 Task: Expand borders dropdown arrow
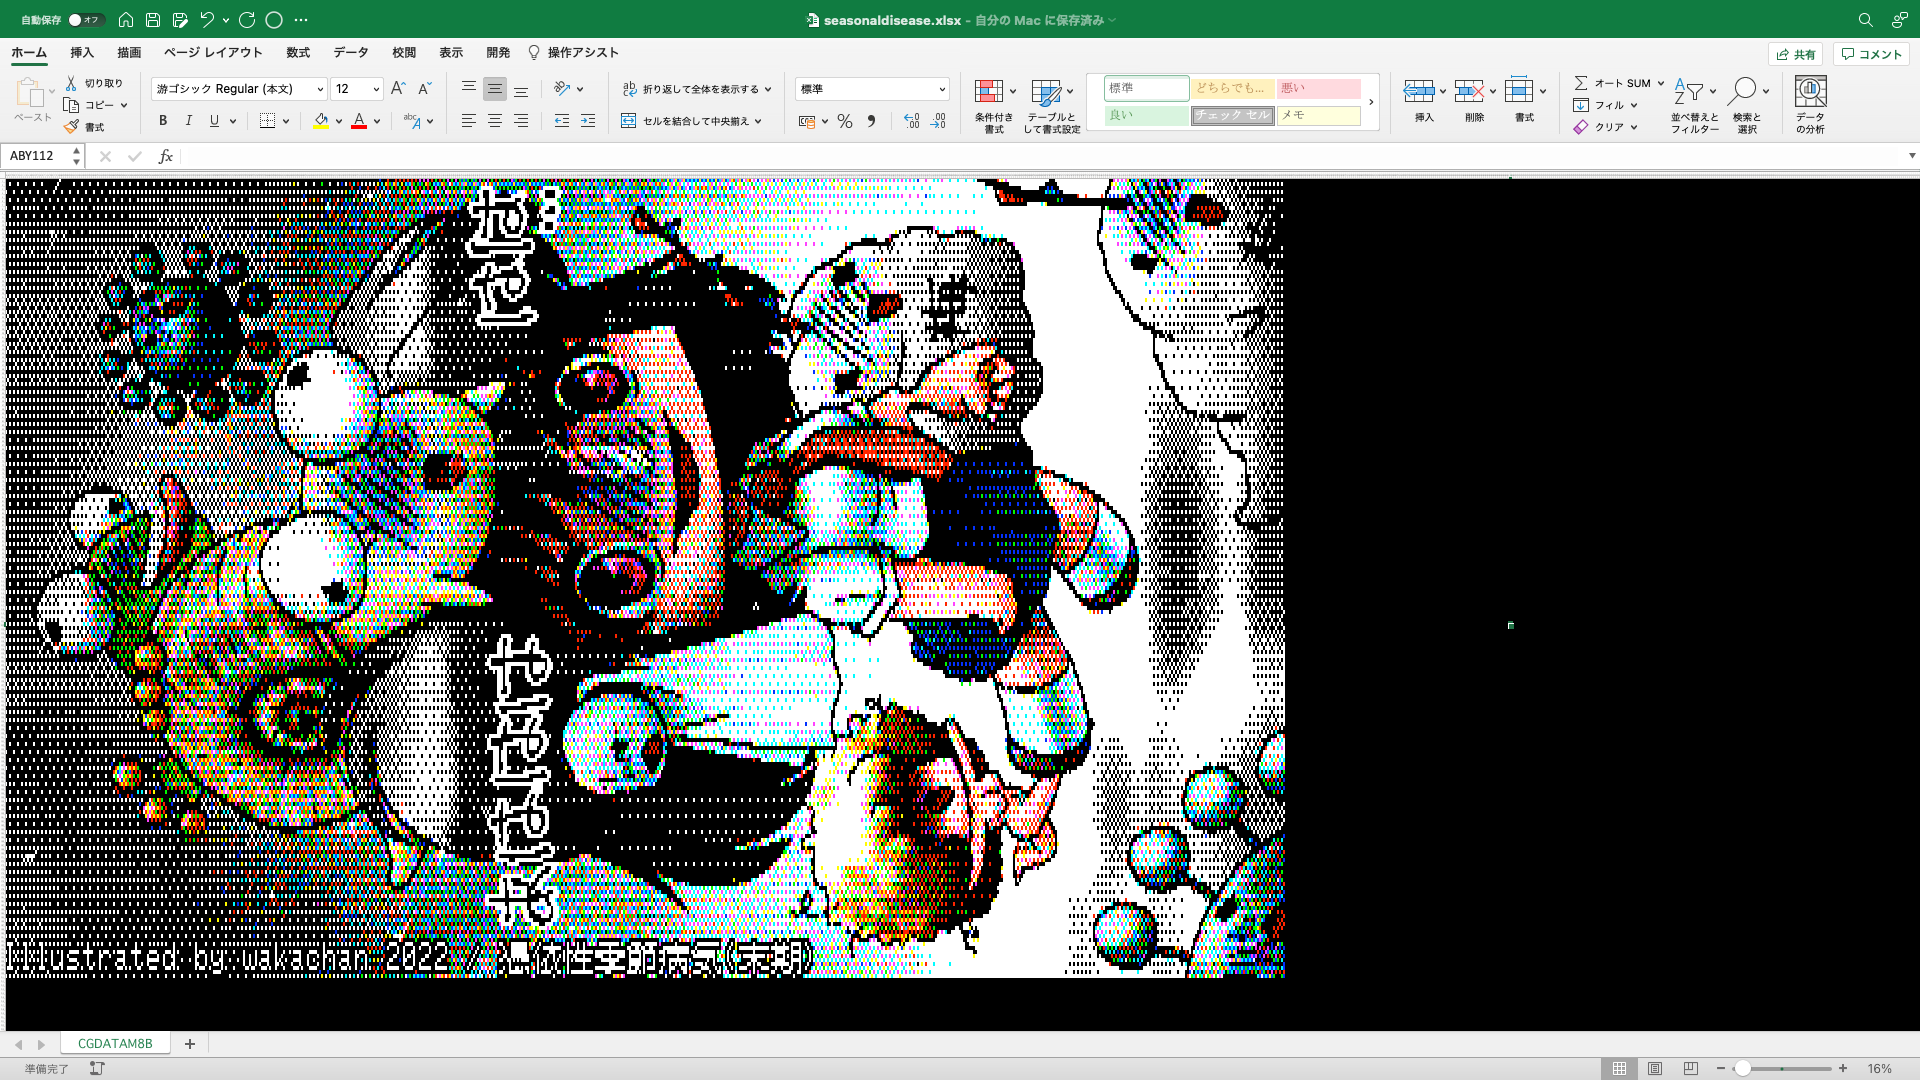(x=286, y=121)
